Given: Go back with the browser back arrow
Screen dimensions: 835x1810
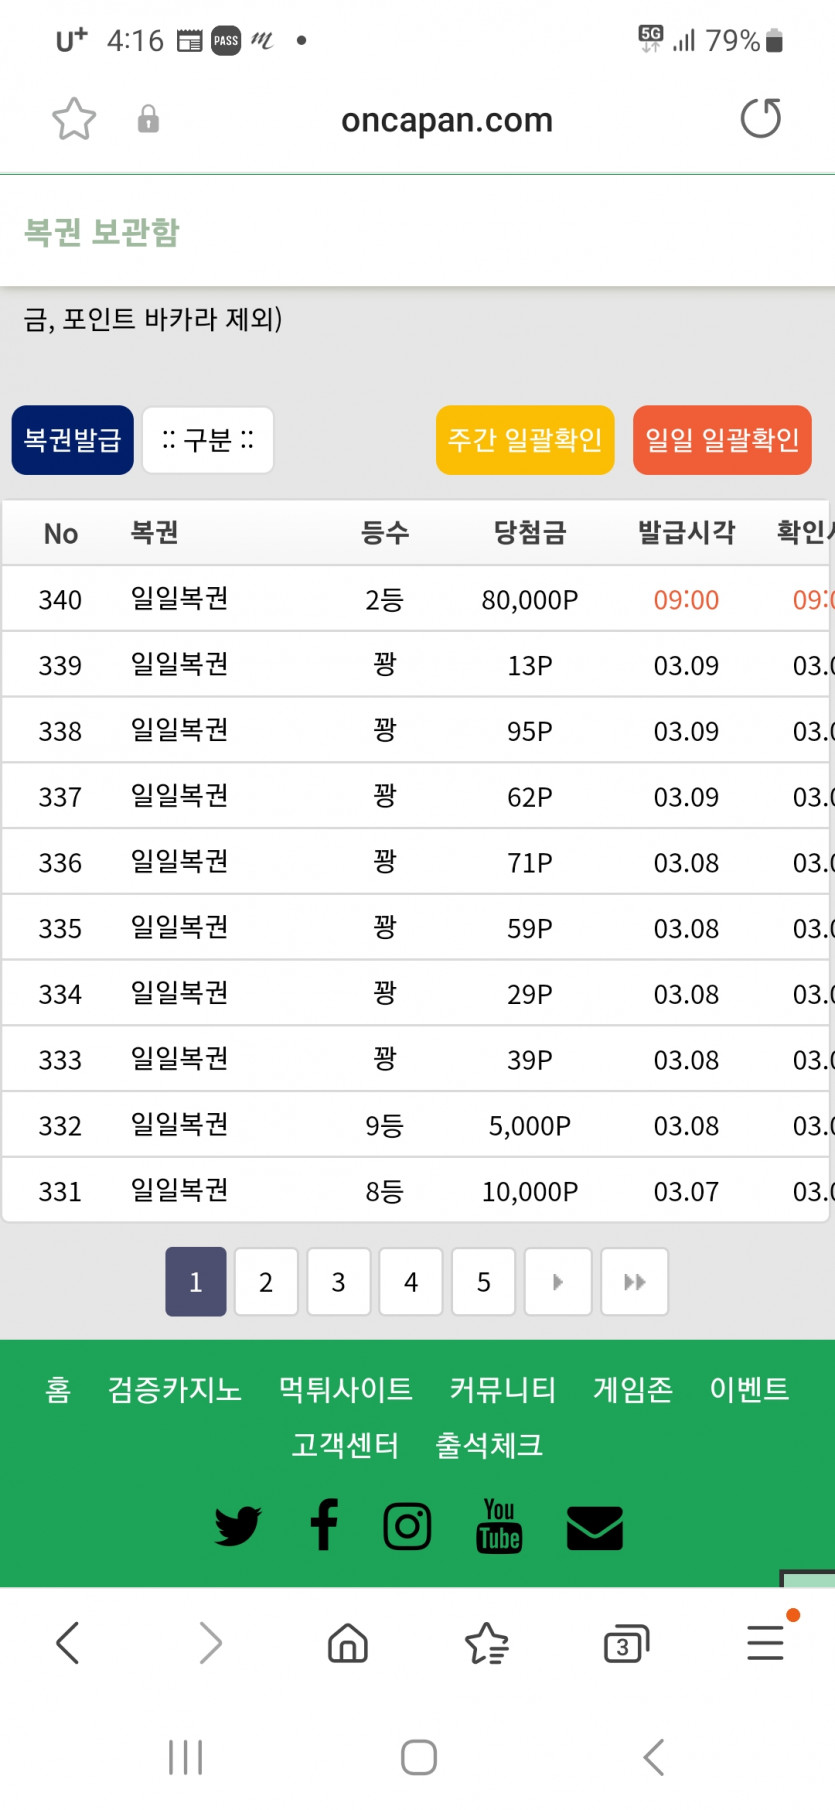Looking at the screenshot, I should click(68, 1643).
